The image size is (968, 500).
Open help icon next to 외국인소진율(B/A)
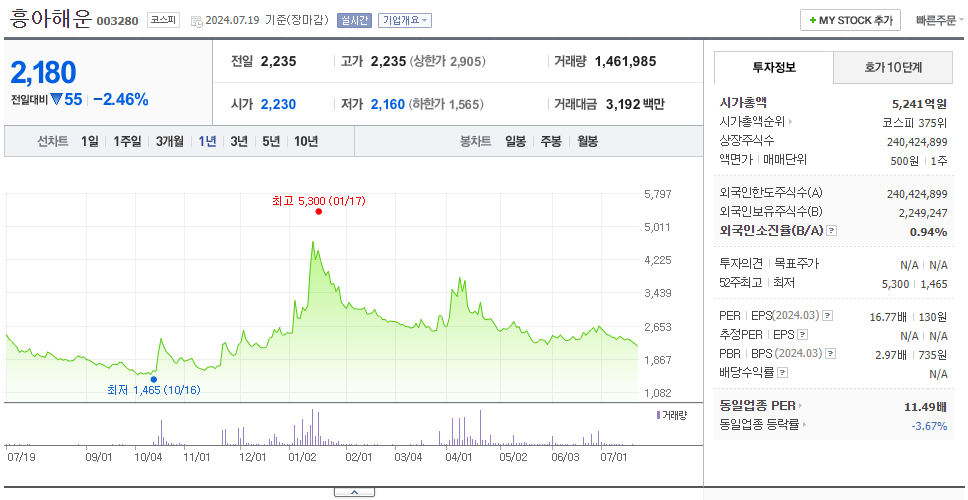coord(832,231)
